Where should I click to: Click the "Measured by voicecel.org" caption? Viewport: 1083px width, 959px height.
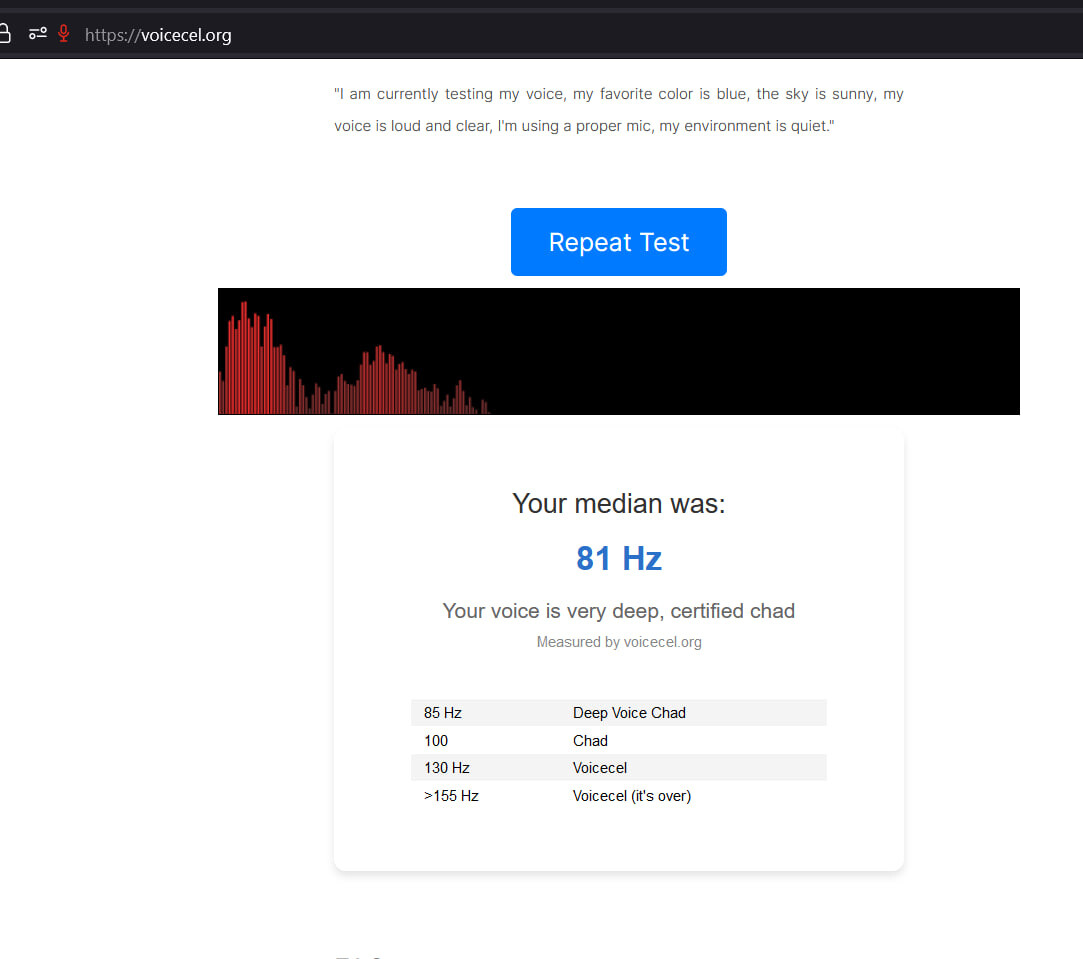pyautogui.click(x=618, y=642)
